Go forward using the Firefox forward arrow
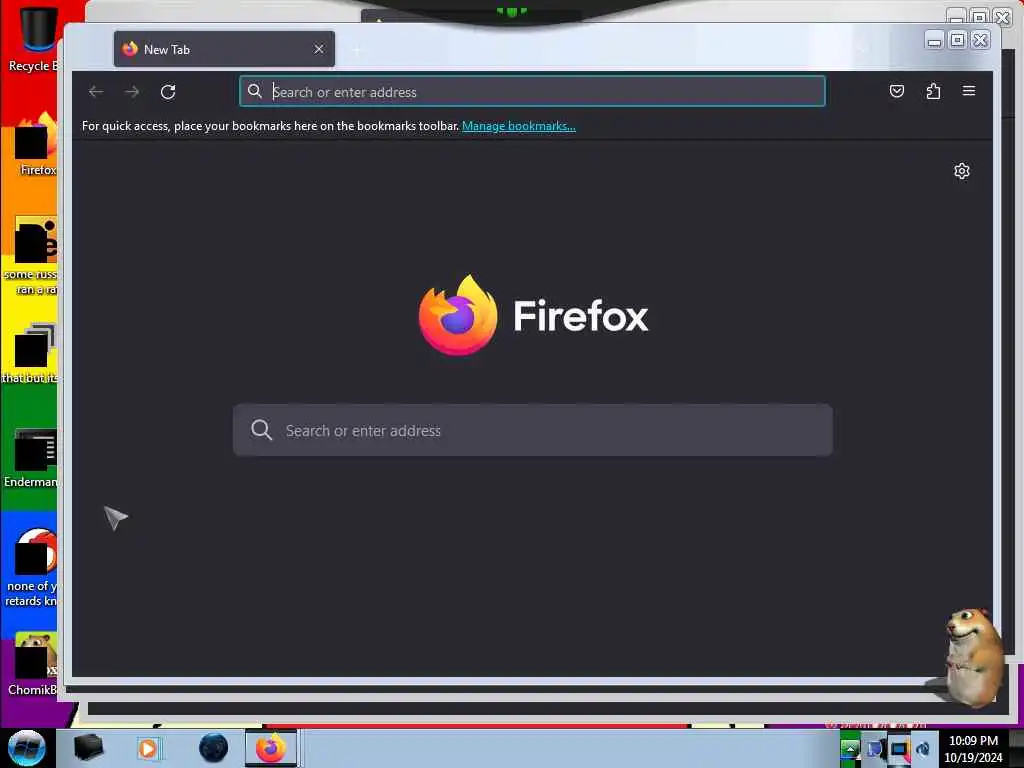 132,92
